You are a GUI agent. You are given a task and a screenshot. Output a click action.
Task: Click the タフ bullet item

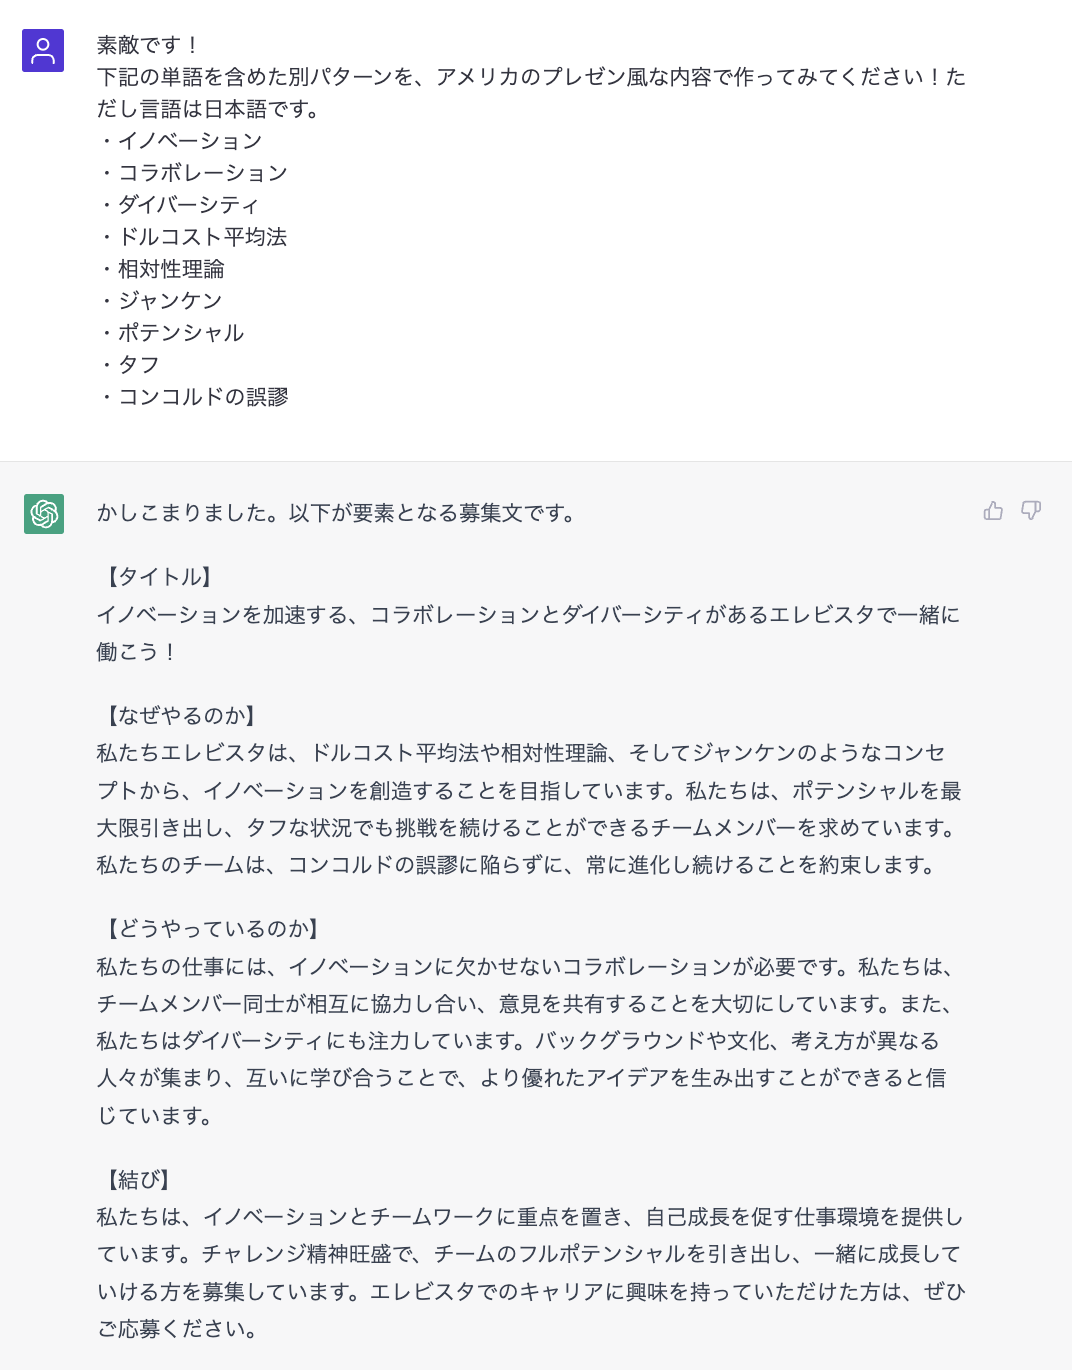[139, 365]
